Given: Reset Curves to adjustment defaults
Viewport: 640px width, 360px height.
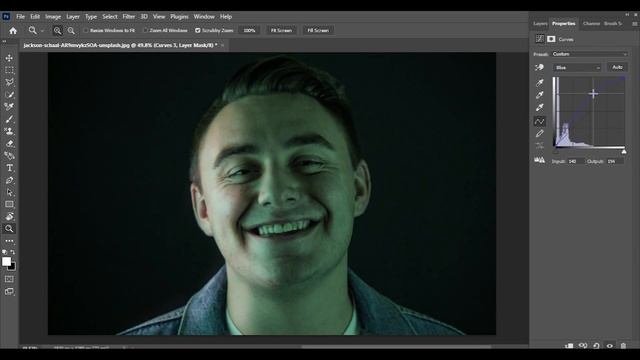Looking at the screenshot, I should [x=596, y=346].
